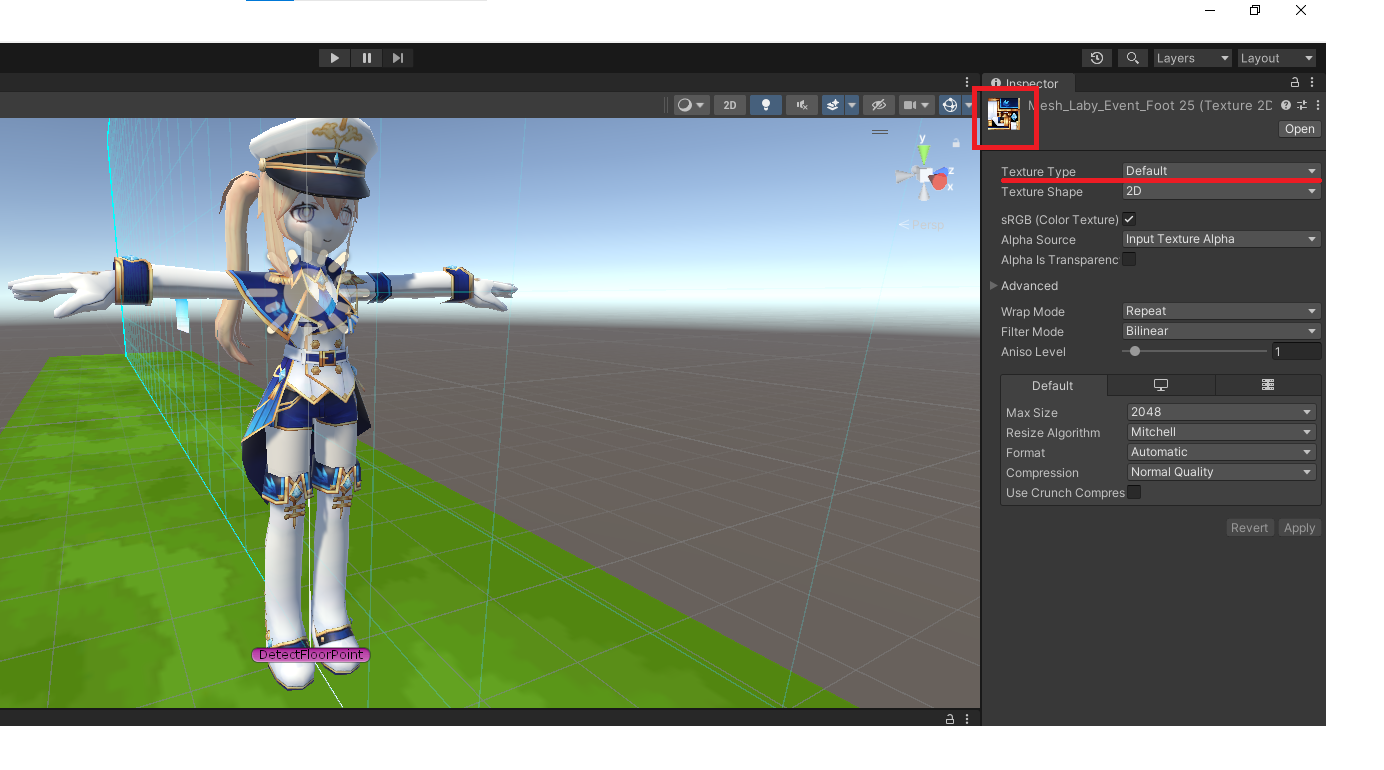
Task: Start Play mode with the play button
Action: 335,58
